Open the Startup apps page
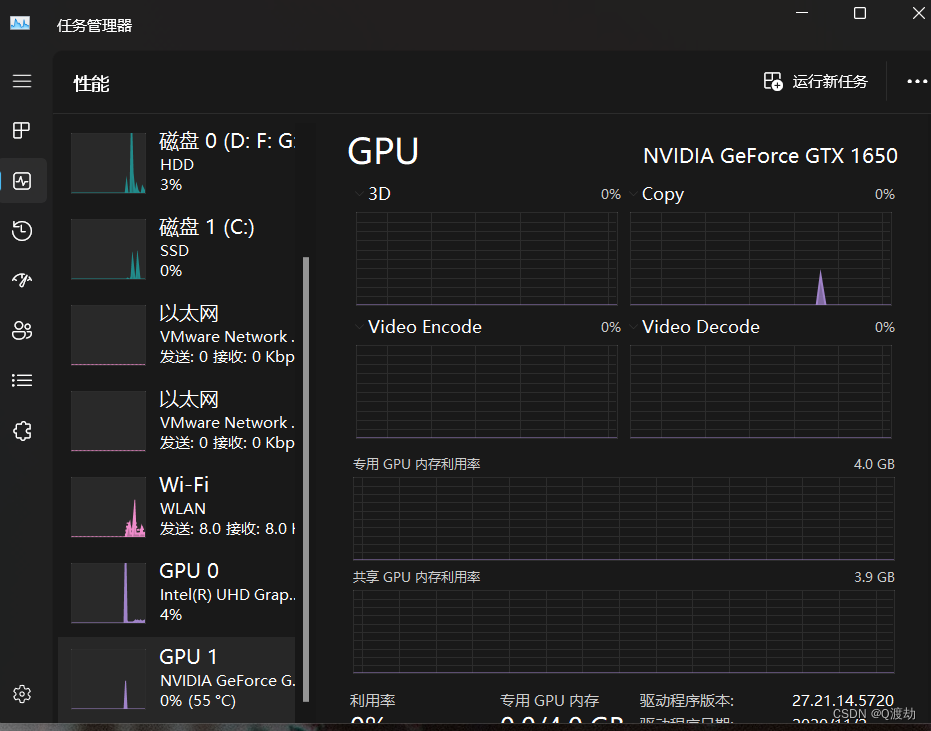This screenshot has width=931, height=731. (x=22, y=280)
